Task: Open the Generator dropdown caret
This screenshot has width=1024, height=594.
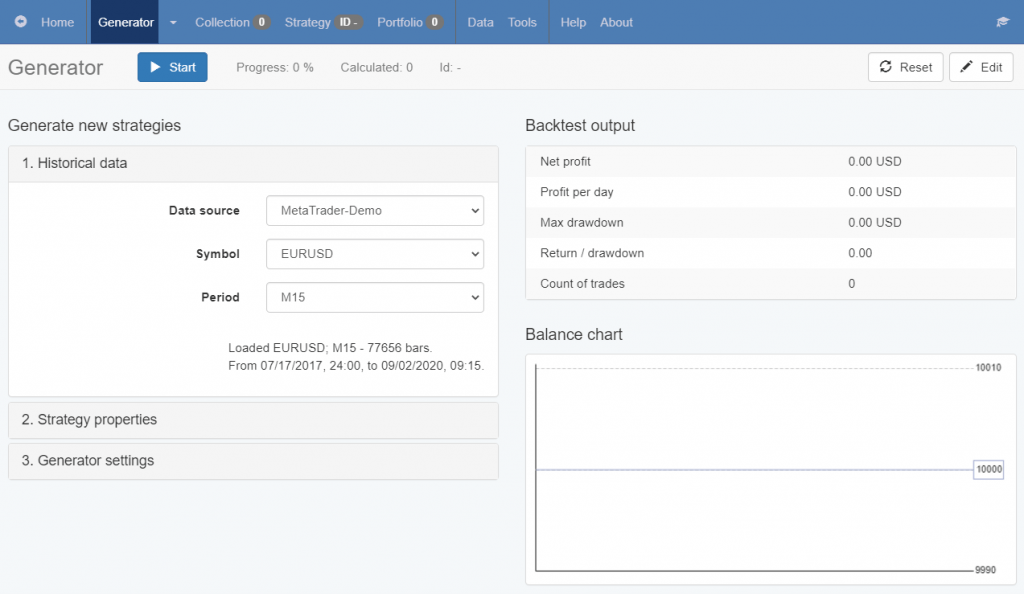Action: coord(173,22)
